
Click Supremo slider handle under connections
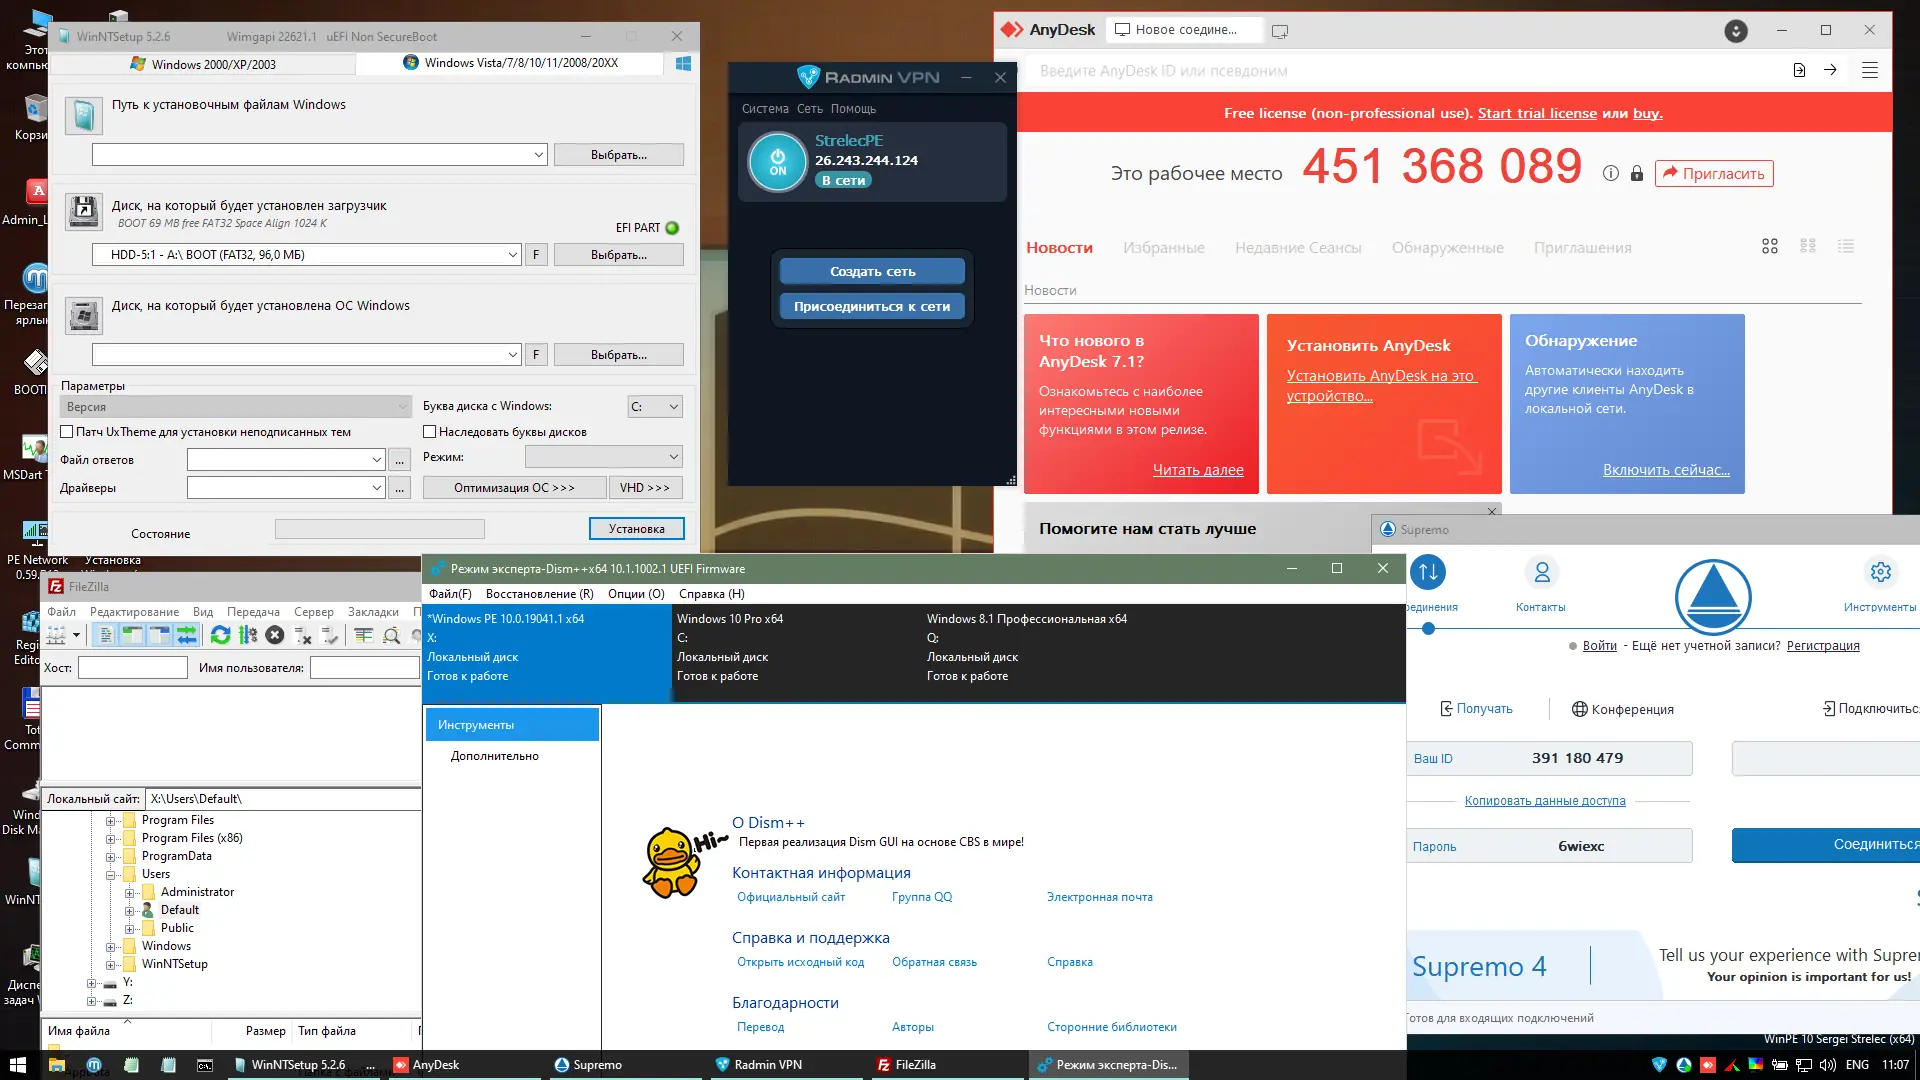[1428, 629]
